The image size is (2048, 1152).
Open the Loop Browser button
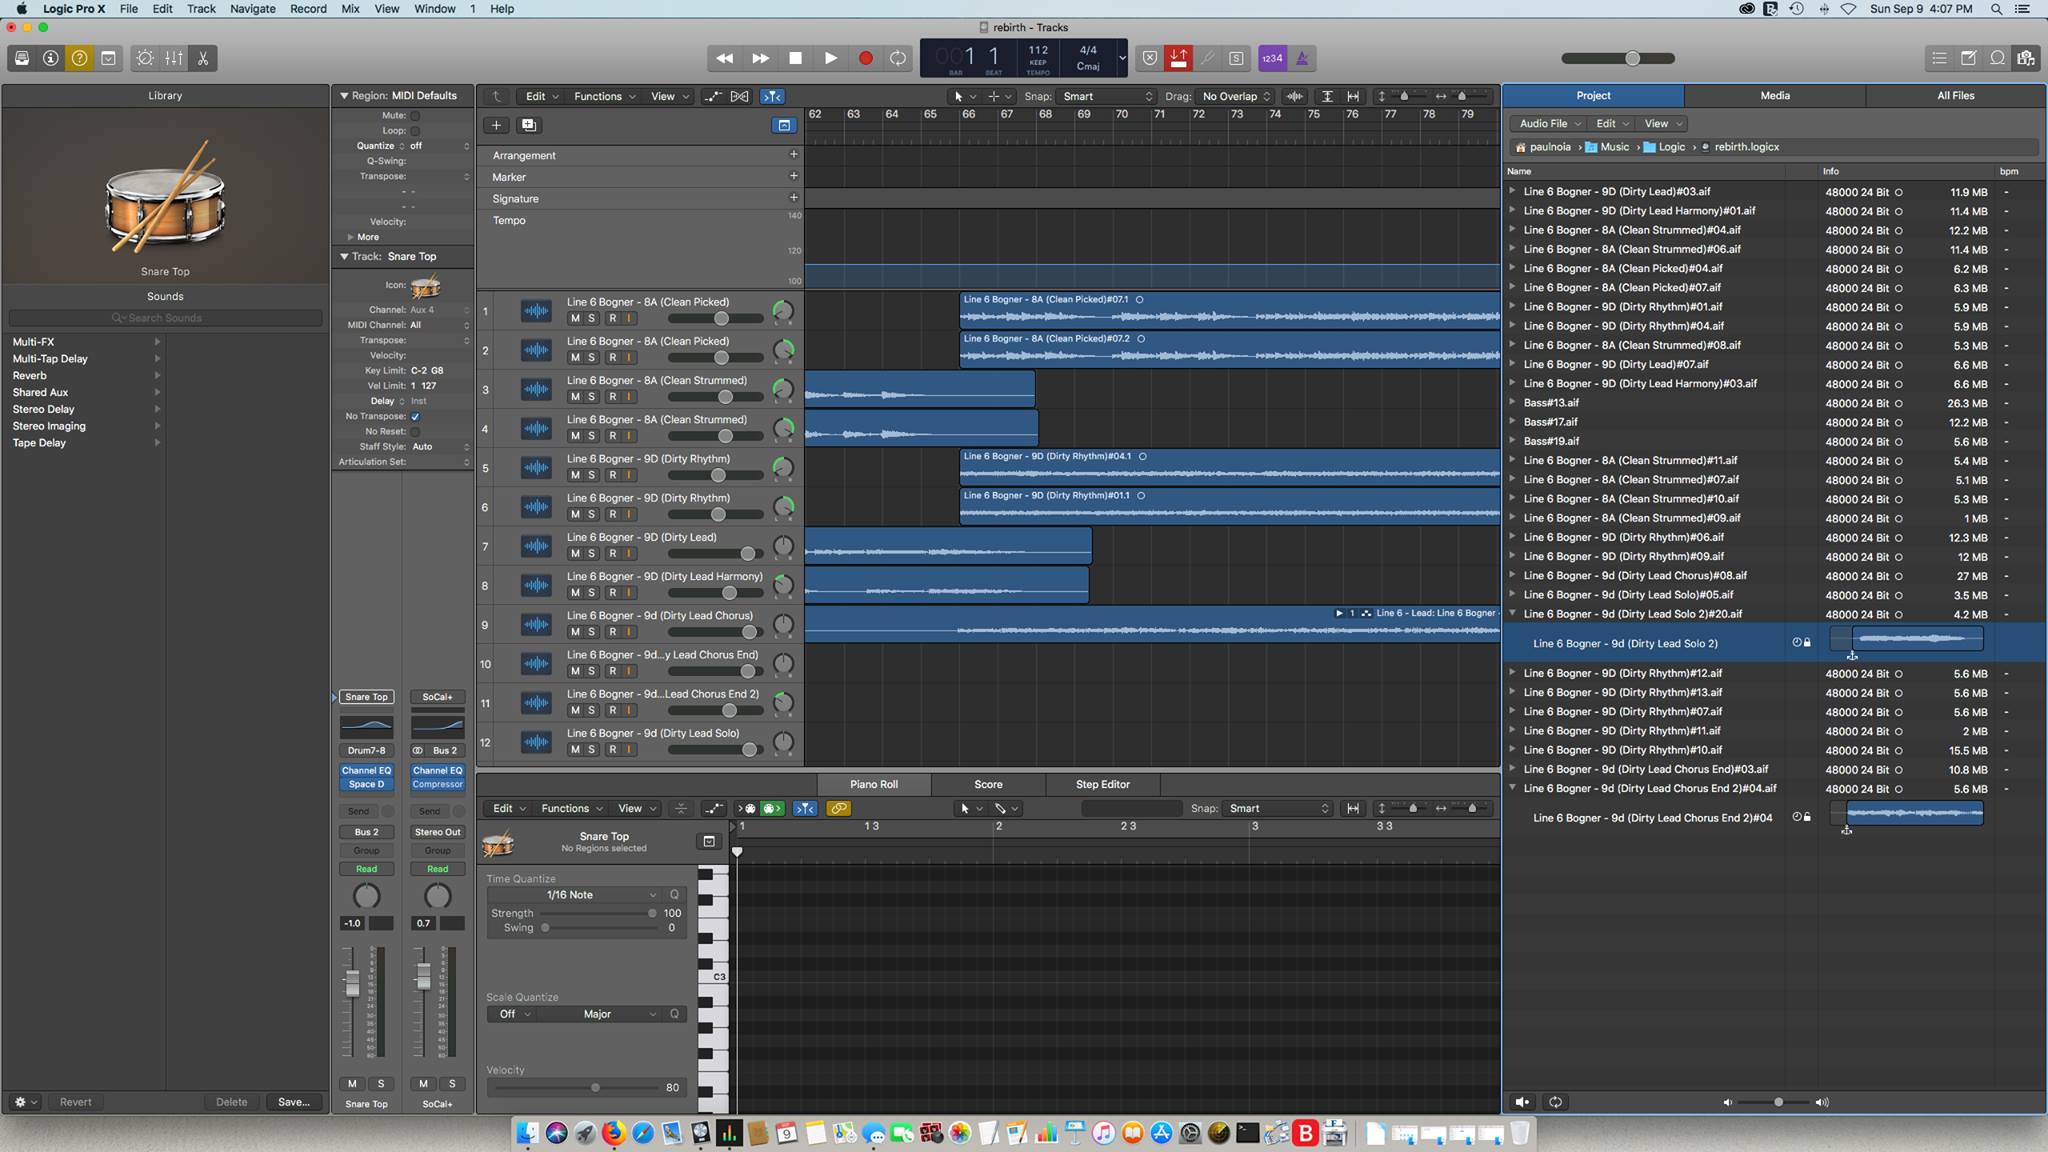(x=1997, y=58)
